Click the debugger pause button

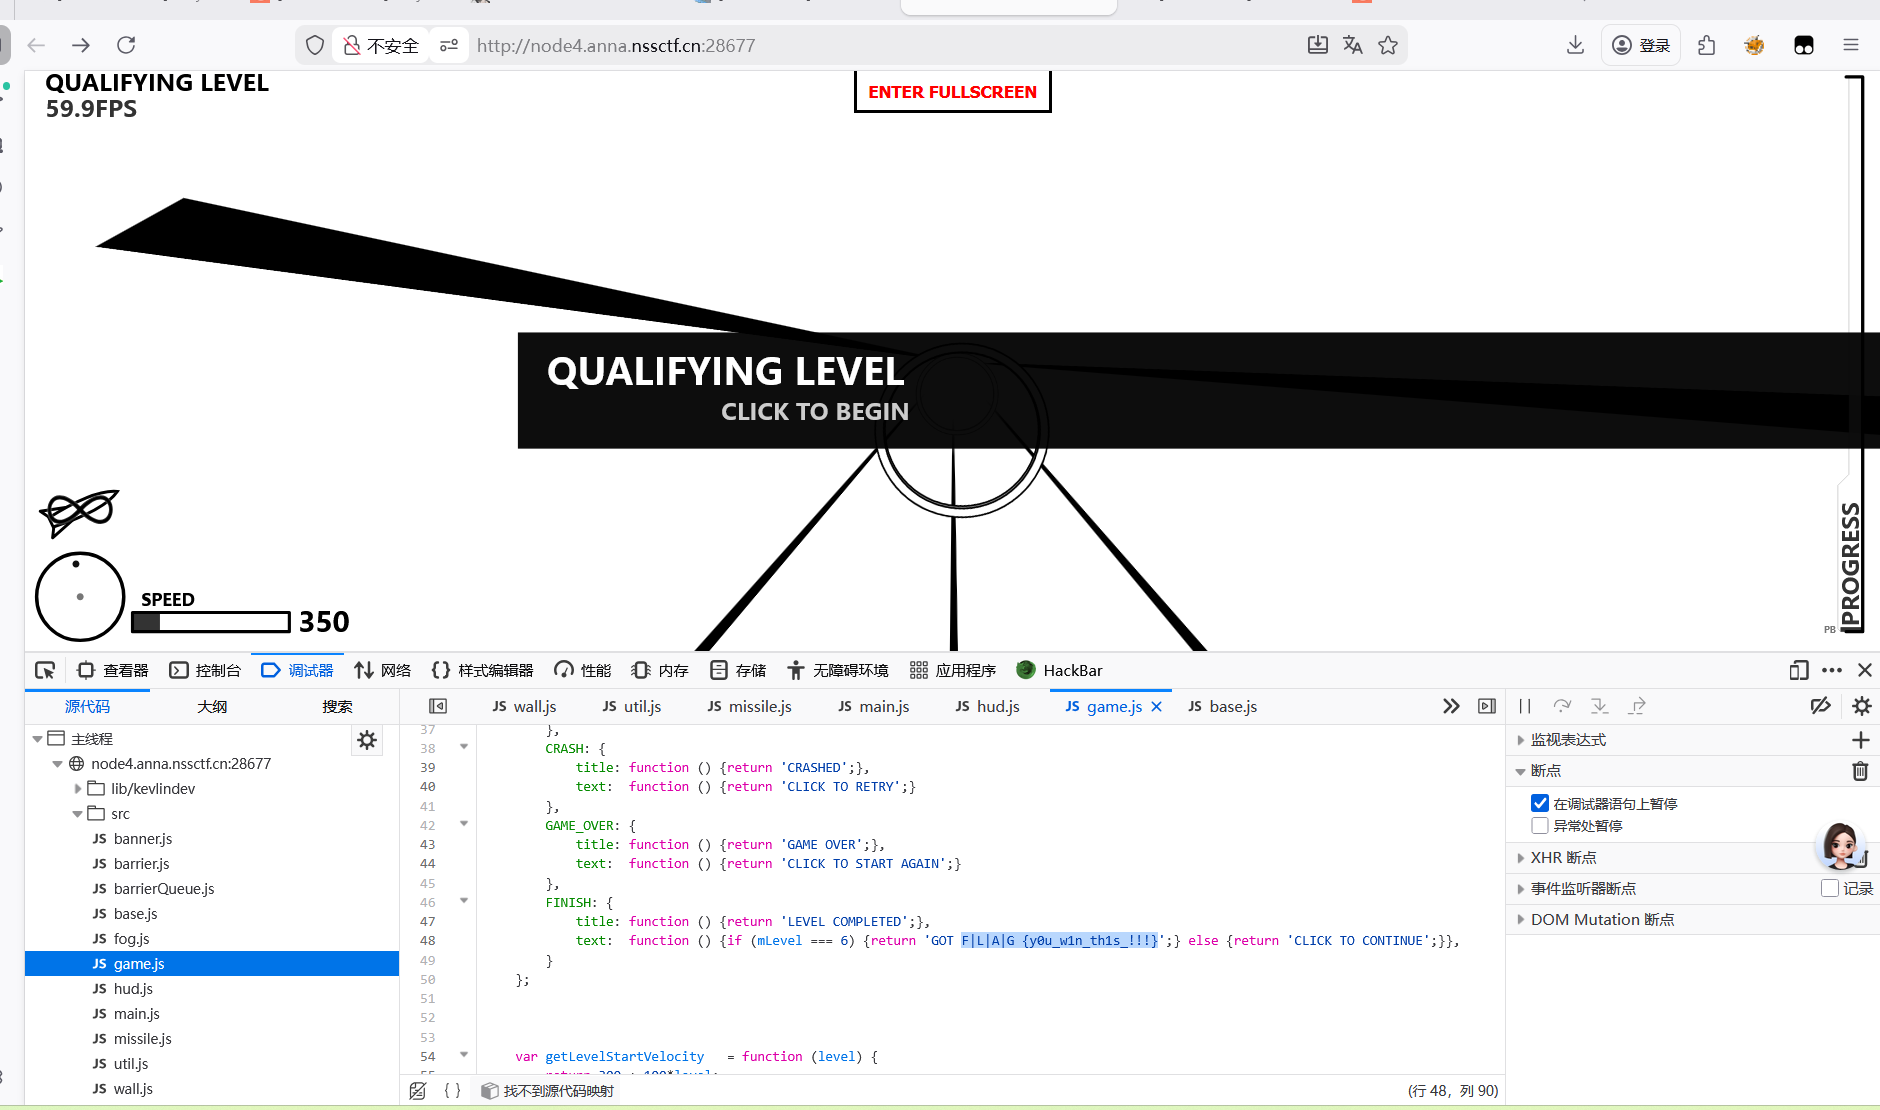click(1525, 706)
